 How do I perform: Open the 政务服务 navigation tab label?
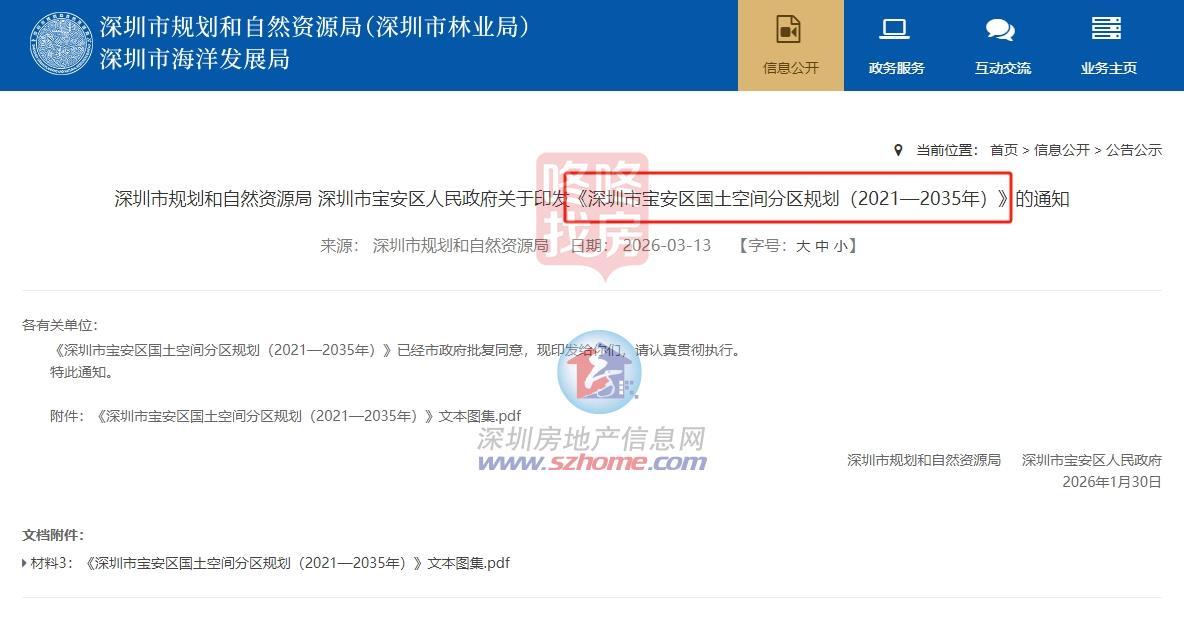click(x=896, y=68)
